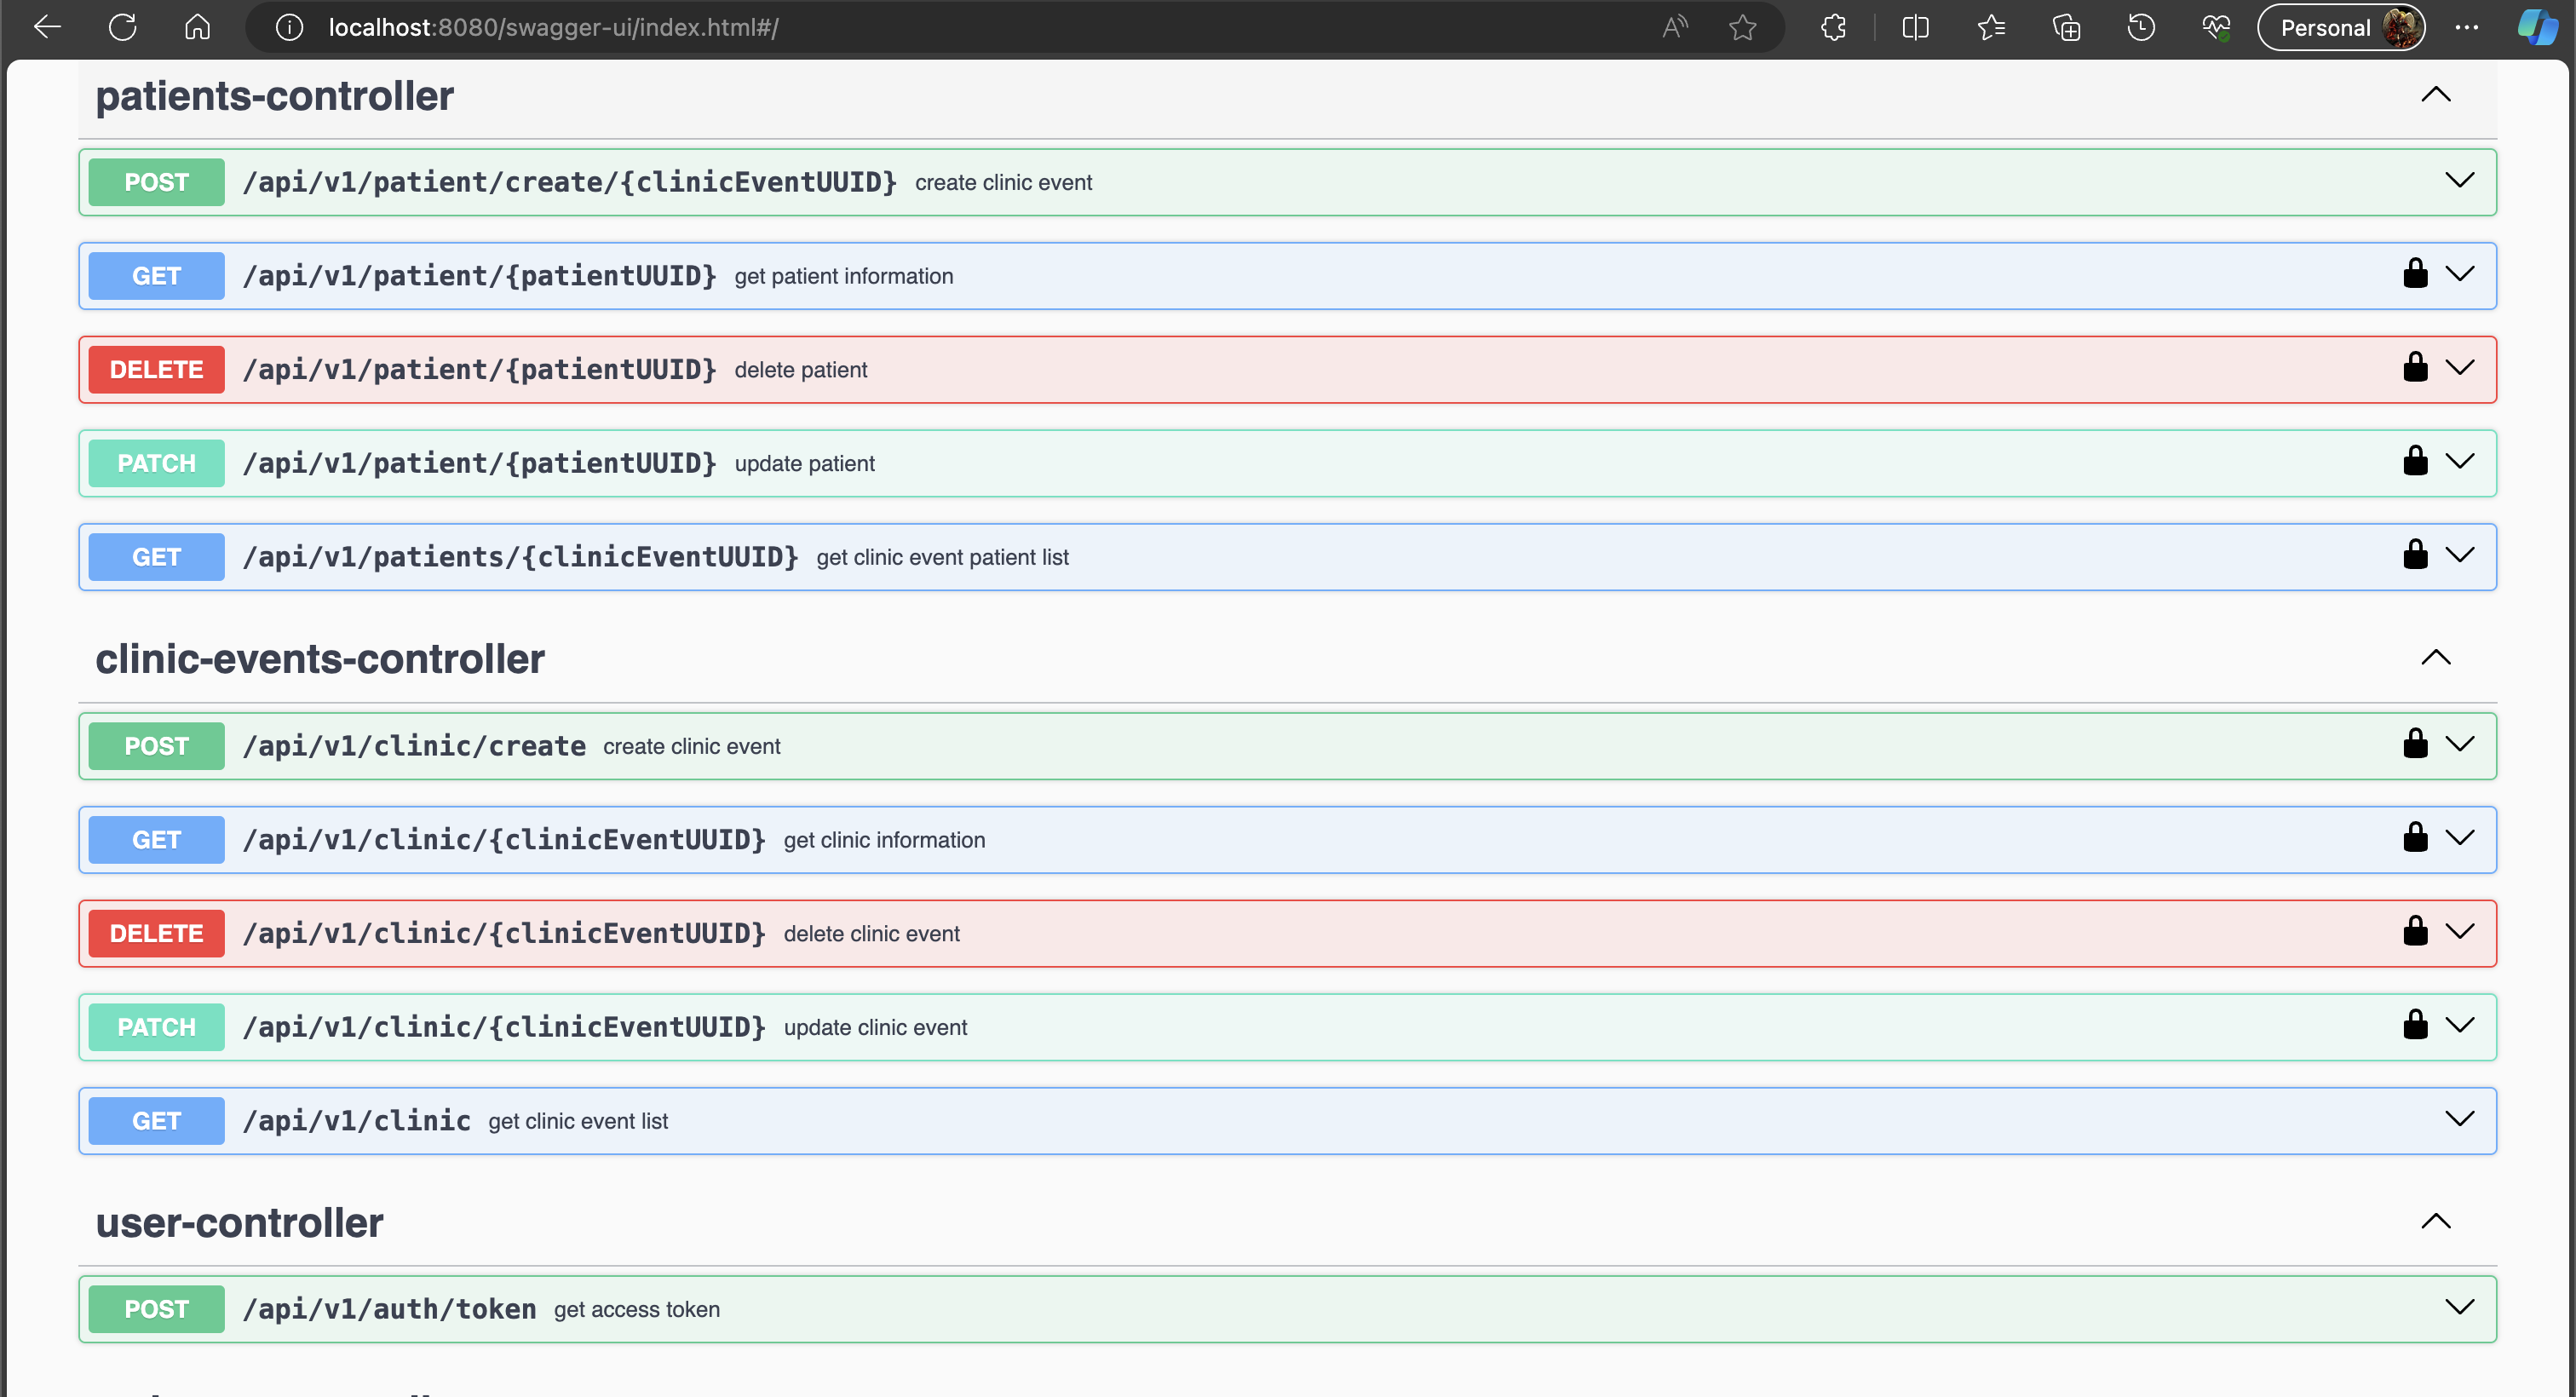Screen dimensions: 2576x1397
Task: Refresh the browser page
Action: tap(122, 27)
